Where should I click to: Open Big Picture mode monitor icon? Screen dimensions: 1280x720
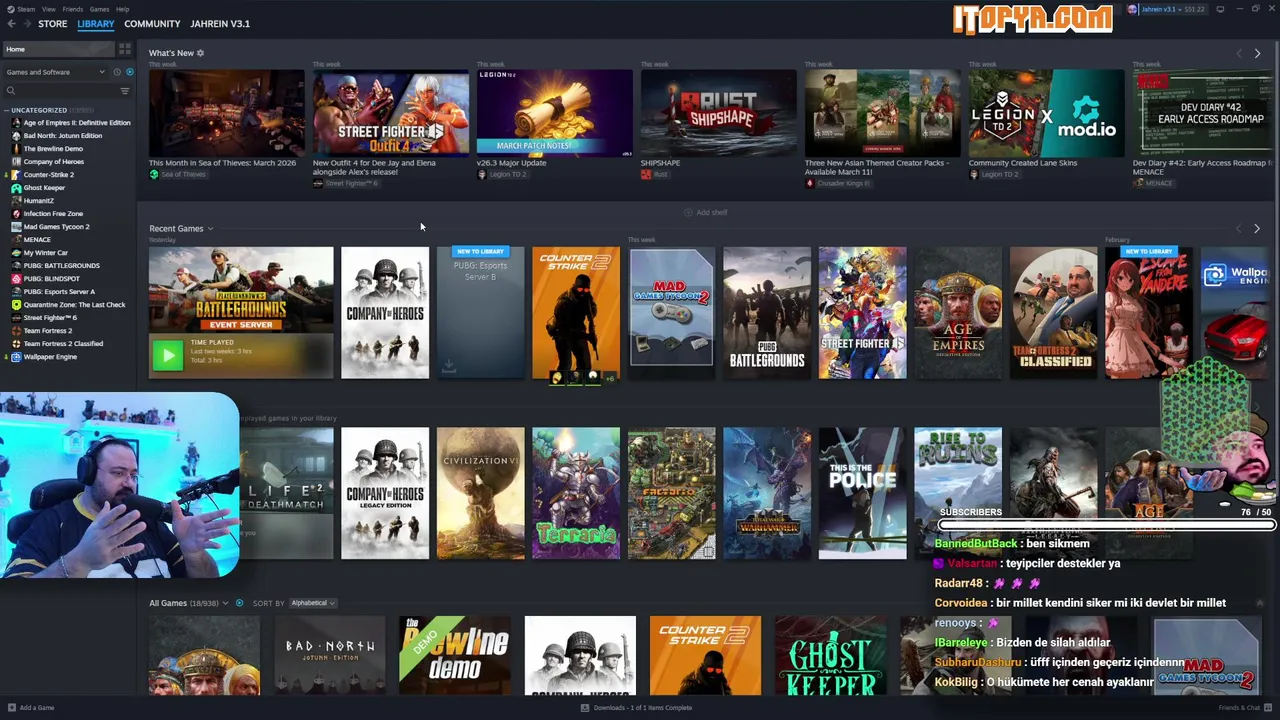pos(1220,9)
